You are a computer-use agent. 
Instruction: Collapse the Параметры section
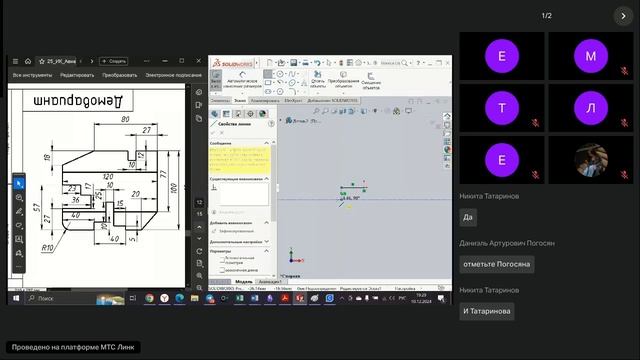(267, 251)
